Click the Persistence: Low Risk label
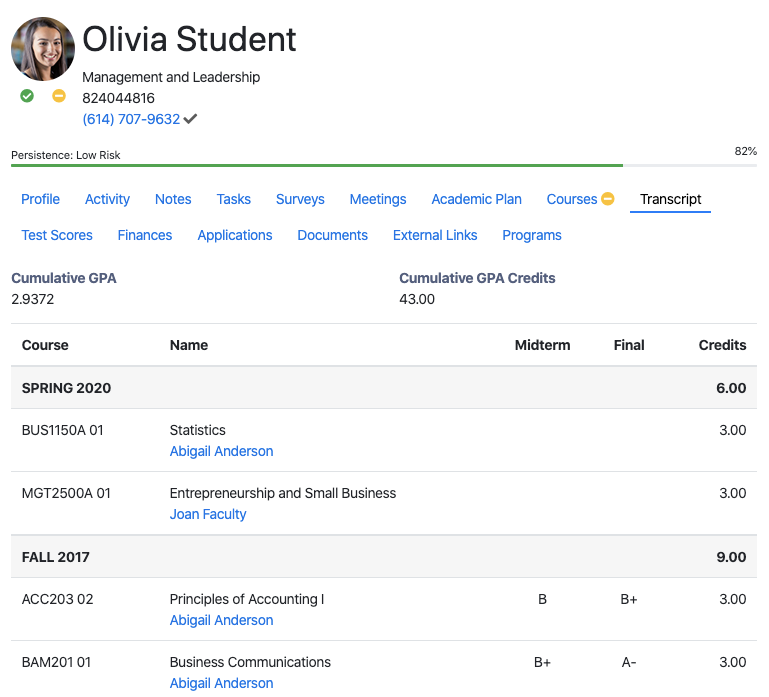Screen dimensions: 769x697 (66, 155)
